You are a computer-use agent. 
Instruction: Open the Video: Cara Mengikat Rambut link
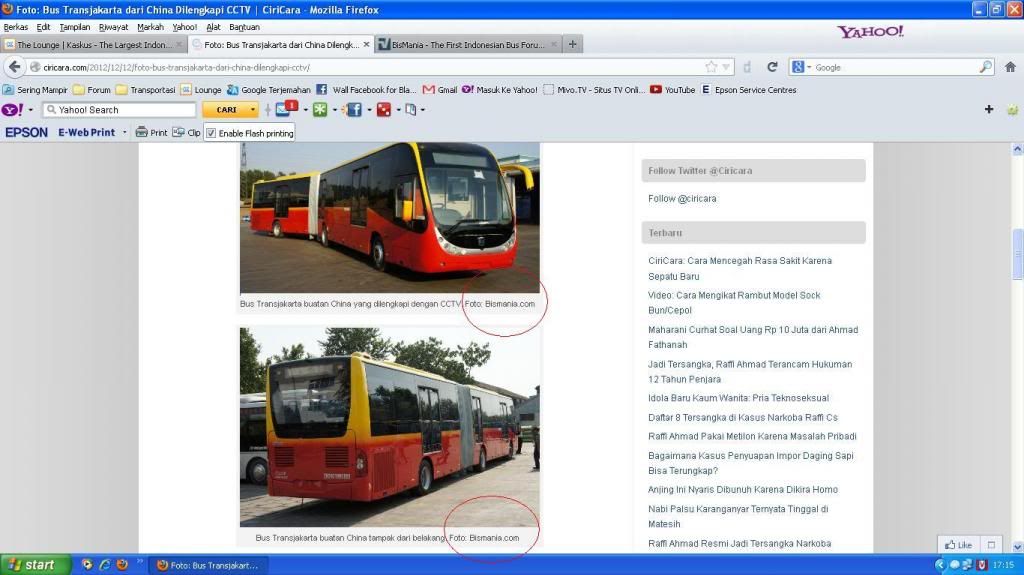pyautogui.click(x=734, y=302)
